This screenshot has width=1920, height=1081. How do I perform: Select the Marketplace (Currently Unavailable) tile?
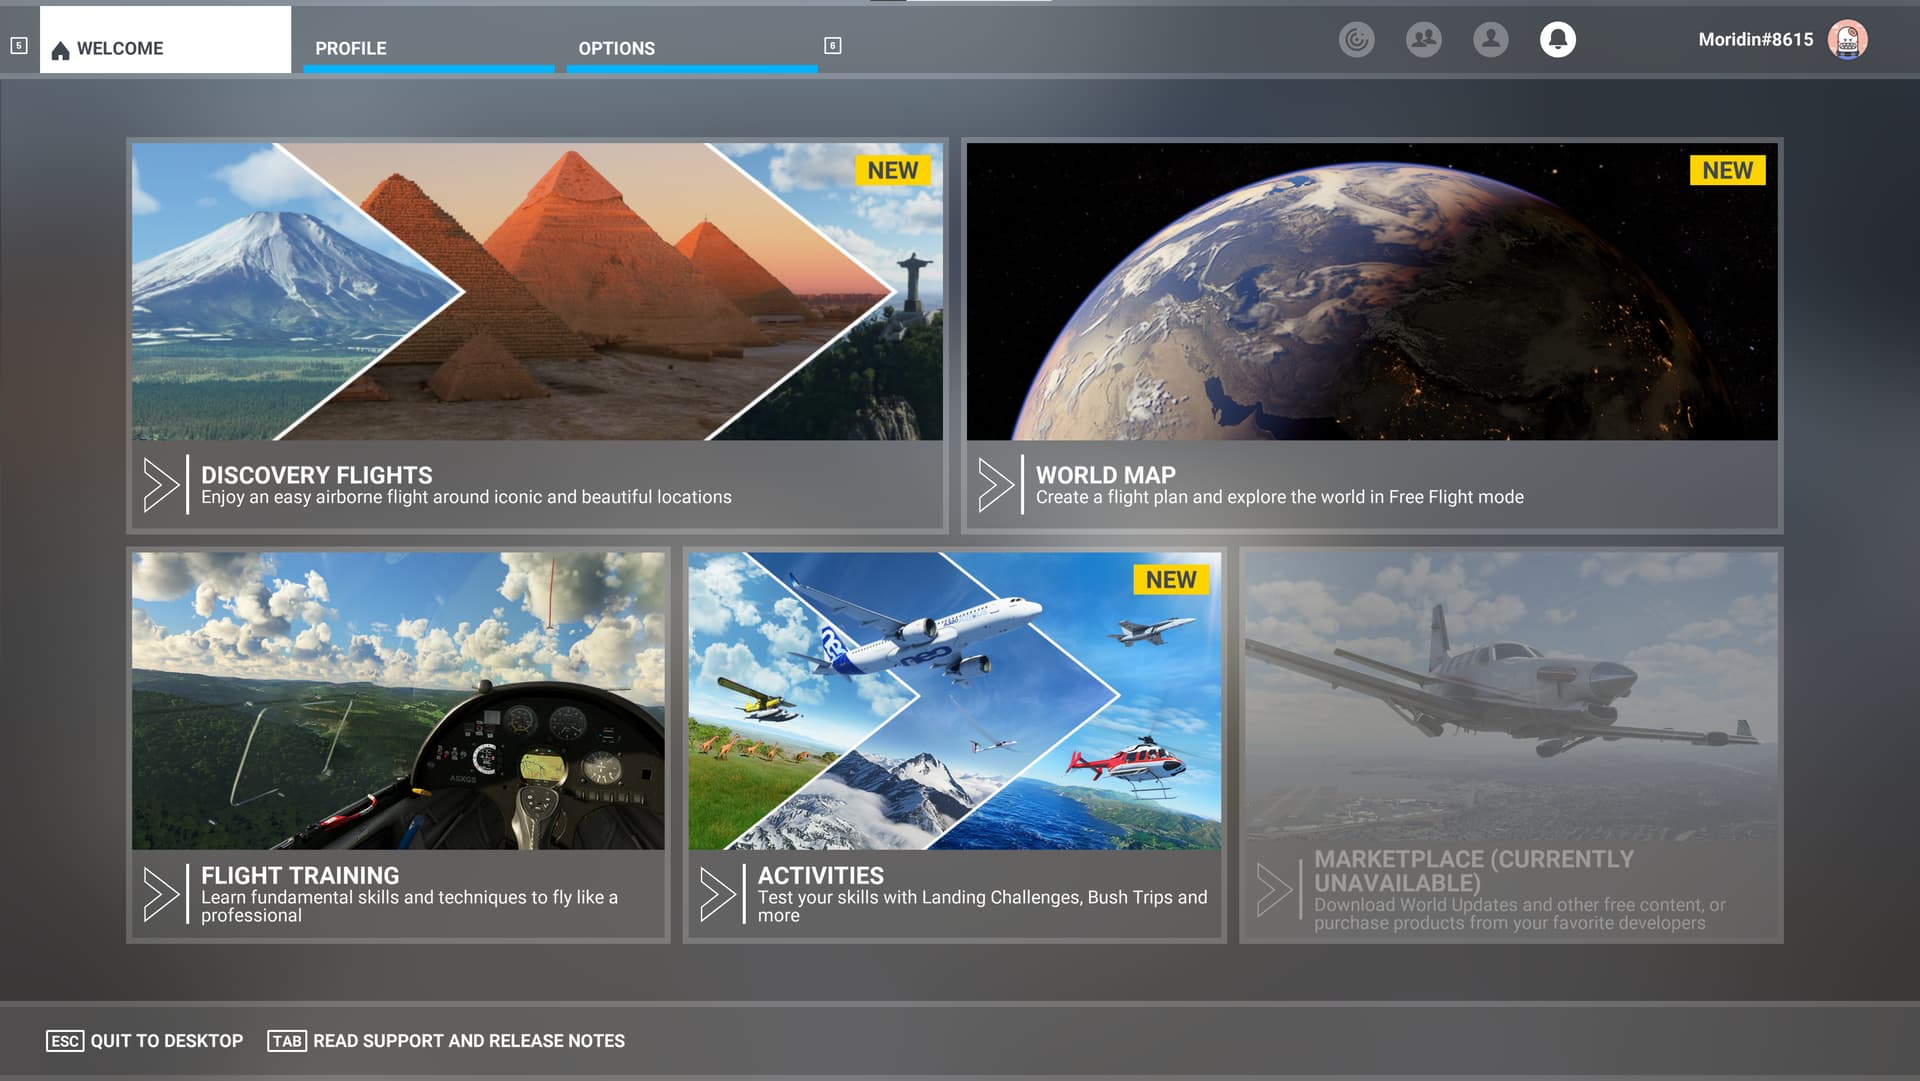click(1510, 745)
